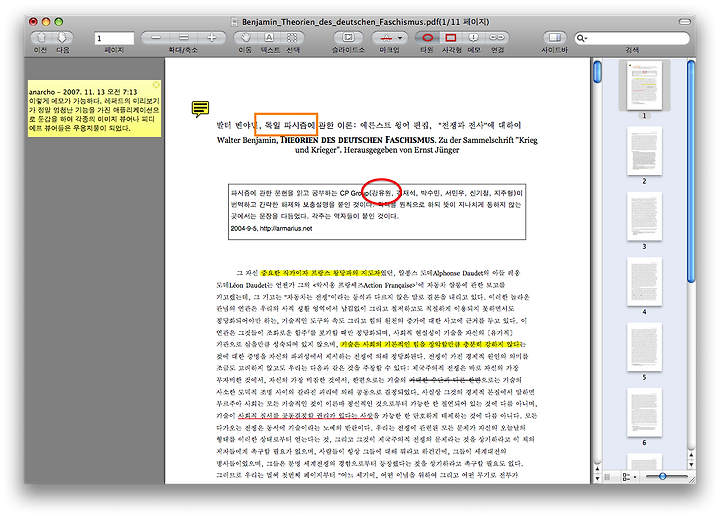The width and height of the screenshot is (720, 517).
Task: Zoom the window with green button
Action: click(59, 22)
